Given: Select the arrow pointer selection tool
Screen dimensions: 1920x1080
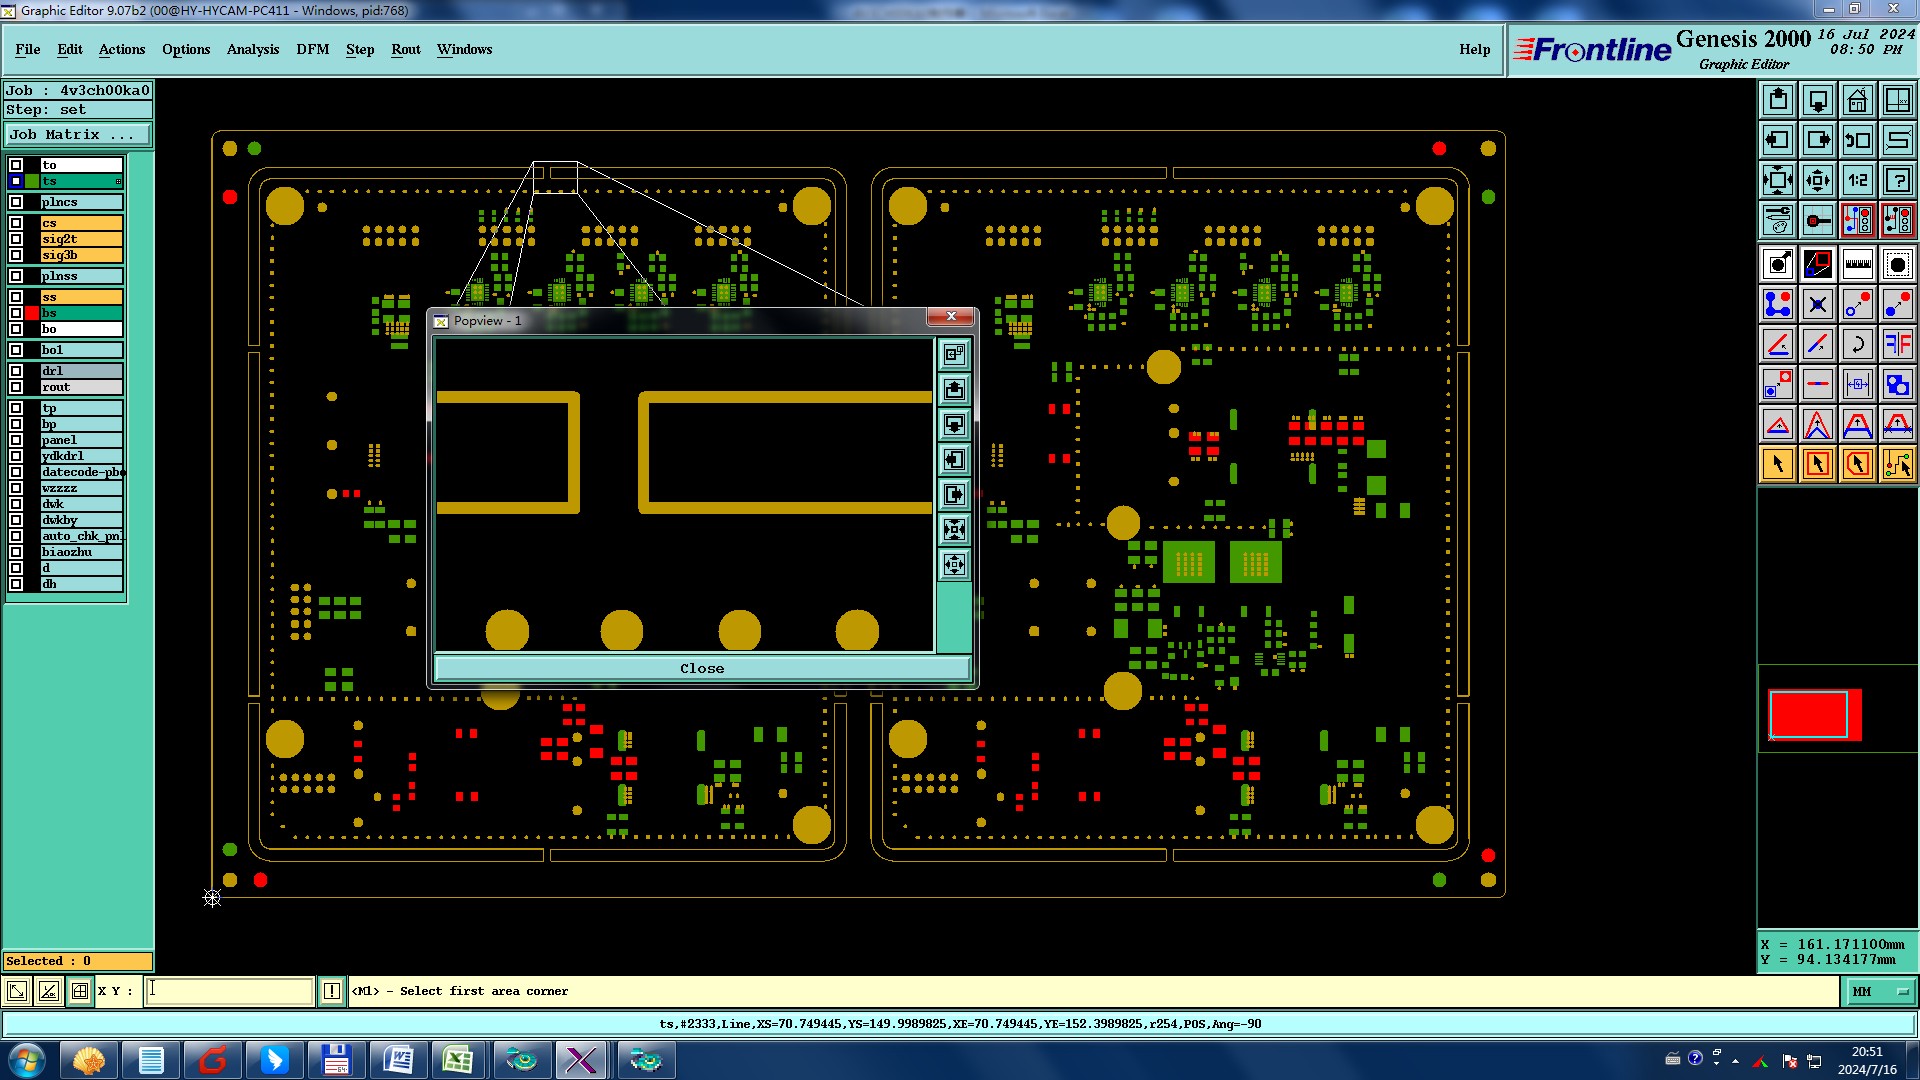Looking at the screenshot, I should (x=1777, y=464).
